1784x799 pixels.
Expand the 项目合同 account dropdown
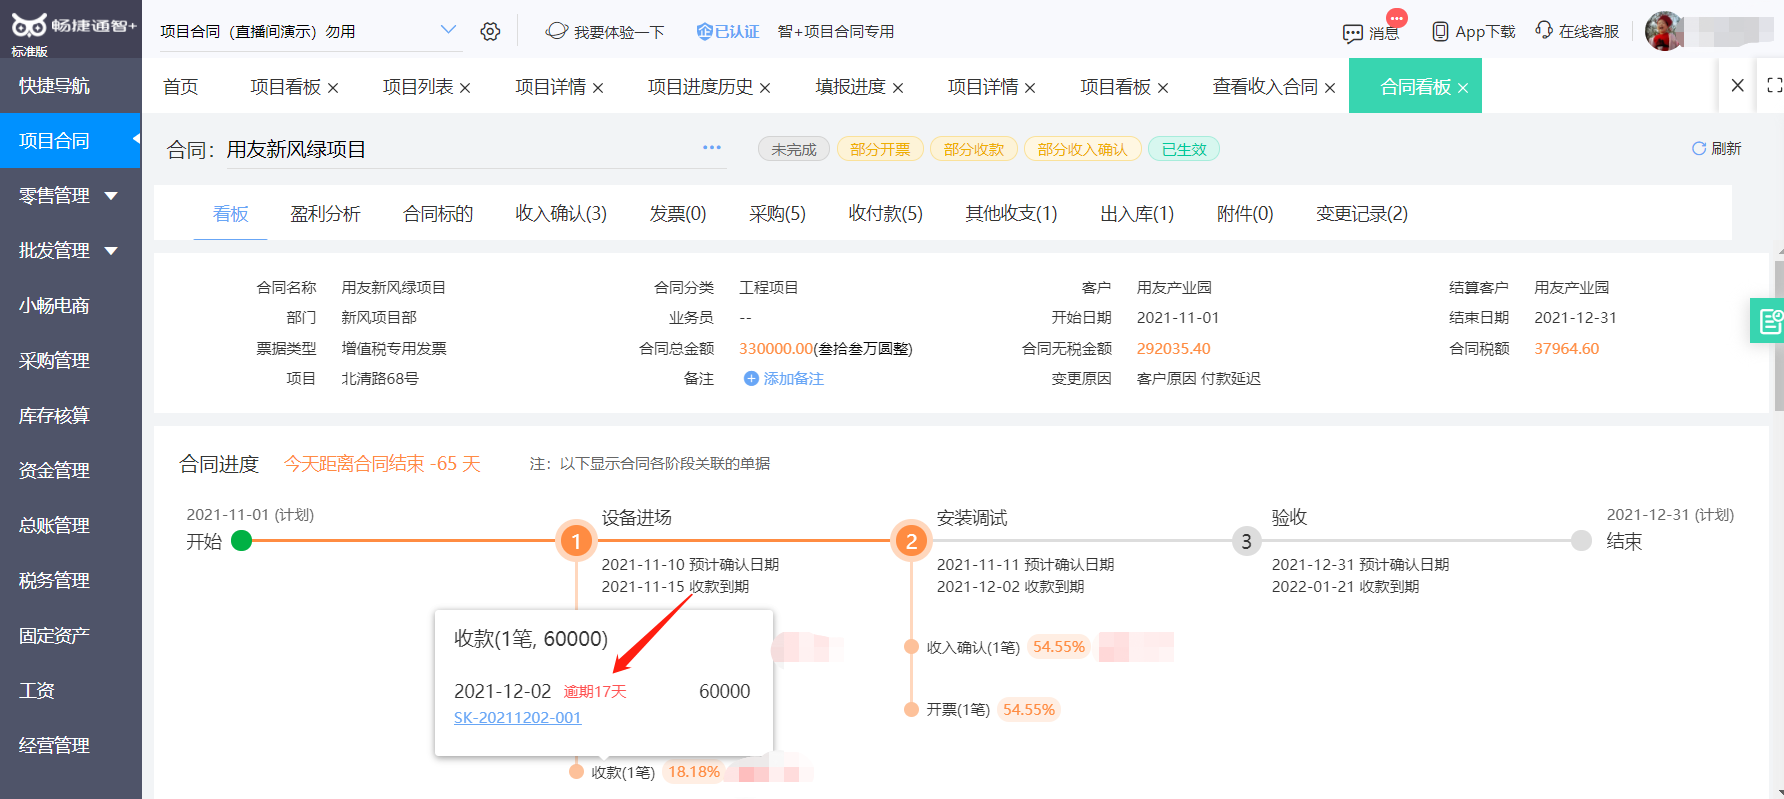pos(448,30)
